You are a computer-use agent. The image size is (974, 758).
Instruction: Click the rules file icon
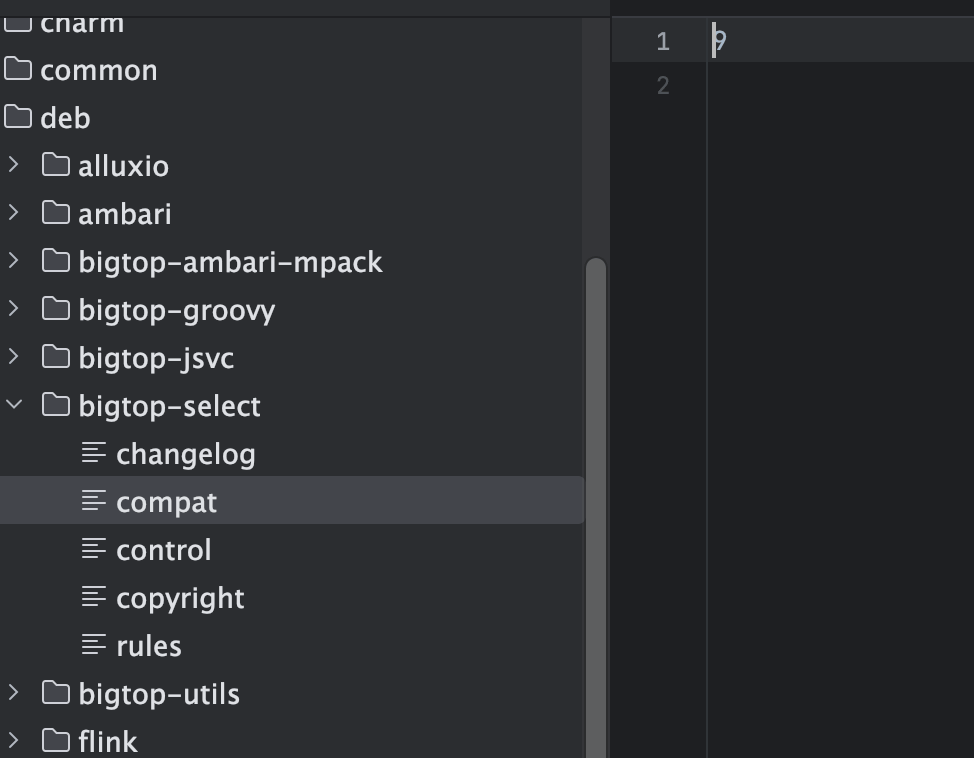pos(94,644)
